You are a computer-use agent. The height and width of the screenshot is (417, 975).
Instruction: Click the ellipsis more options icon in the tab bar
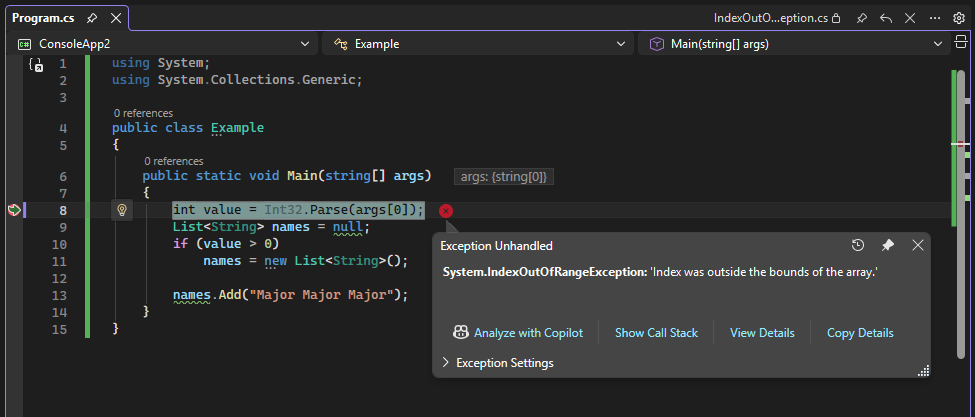[x=934, y=18]
